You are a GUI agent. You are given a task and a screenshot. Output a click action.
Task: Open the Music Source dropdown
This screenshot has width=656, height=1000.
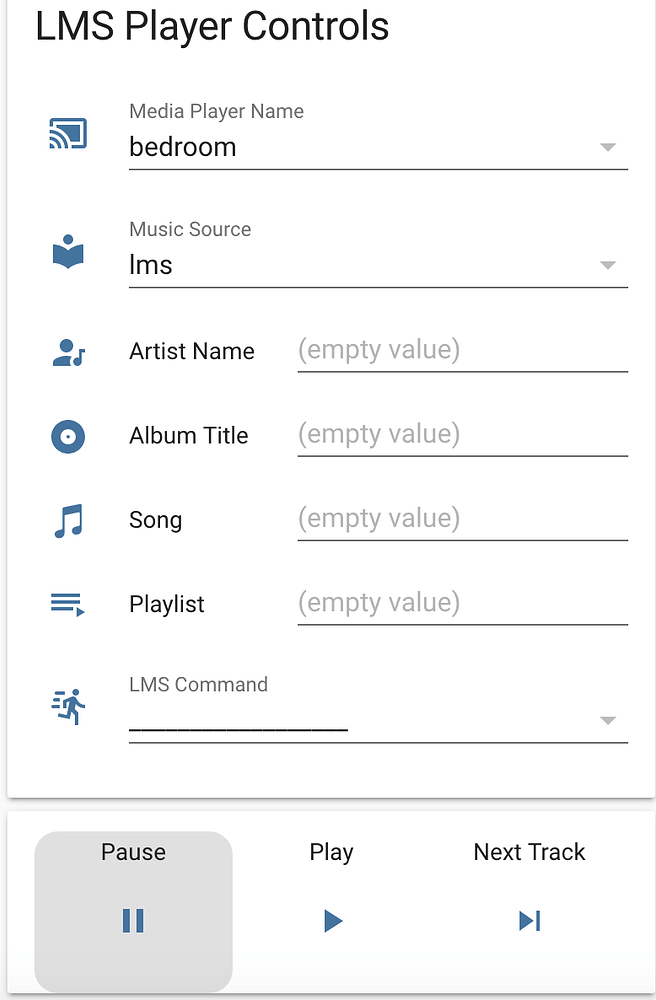608,265
